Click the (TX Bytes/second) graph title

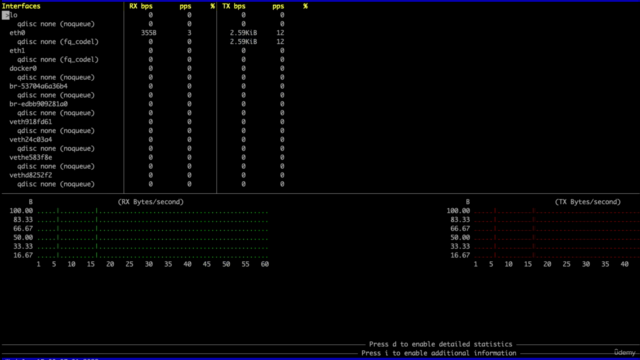coord(588,202)
